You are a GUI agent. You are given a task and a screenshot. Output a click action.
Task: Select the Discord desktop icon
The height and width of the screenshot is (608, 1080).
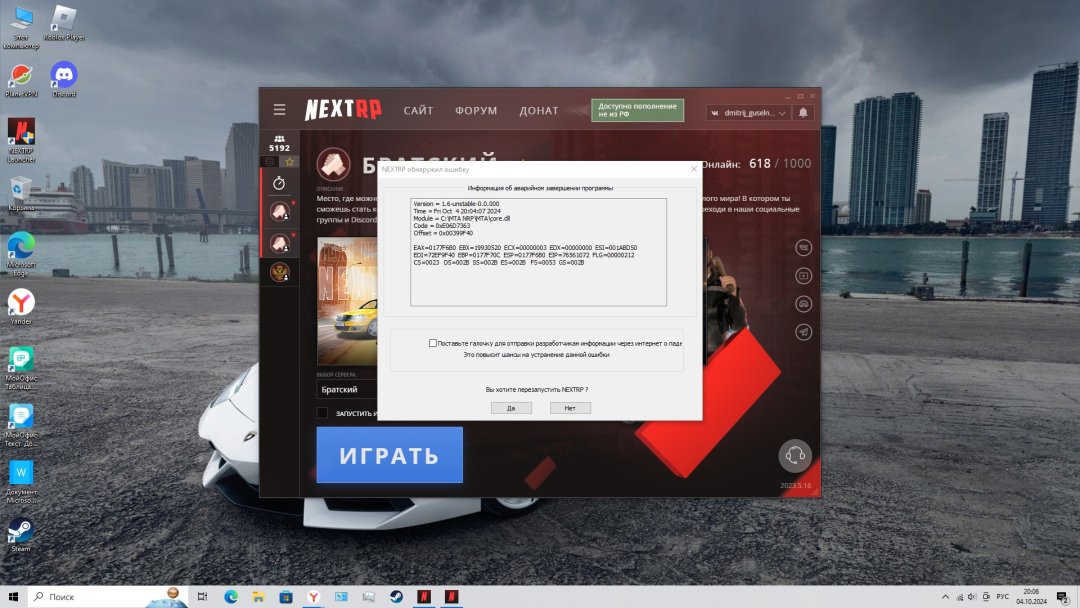pos(64,79)
